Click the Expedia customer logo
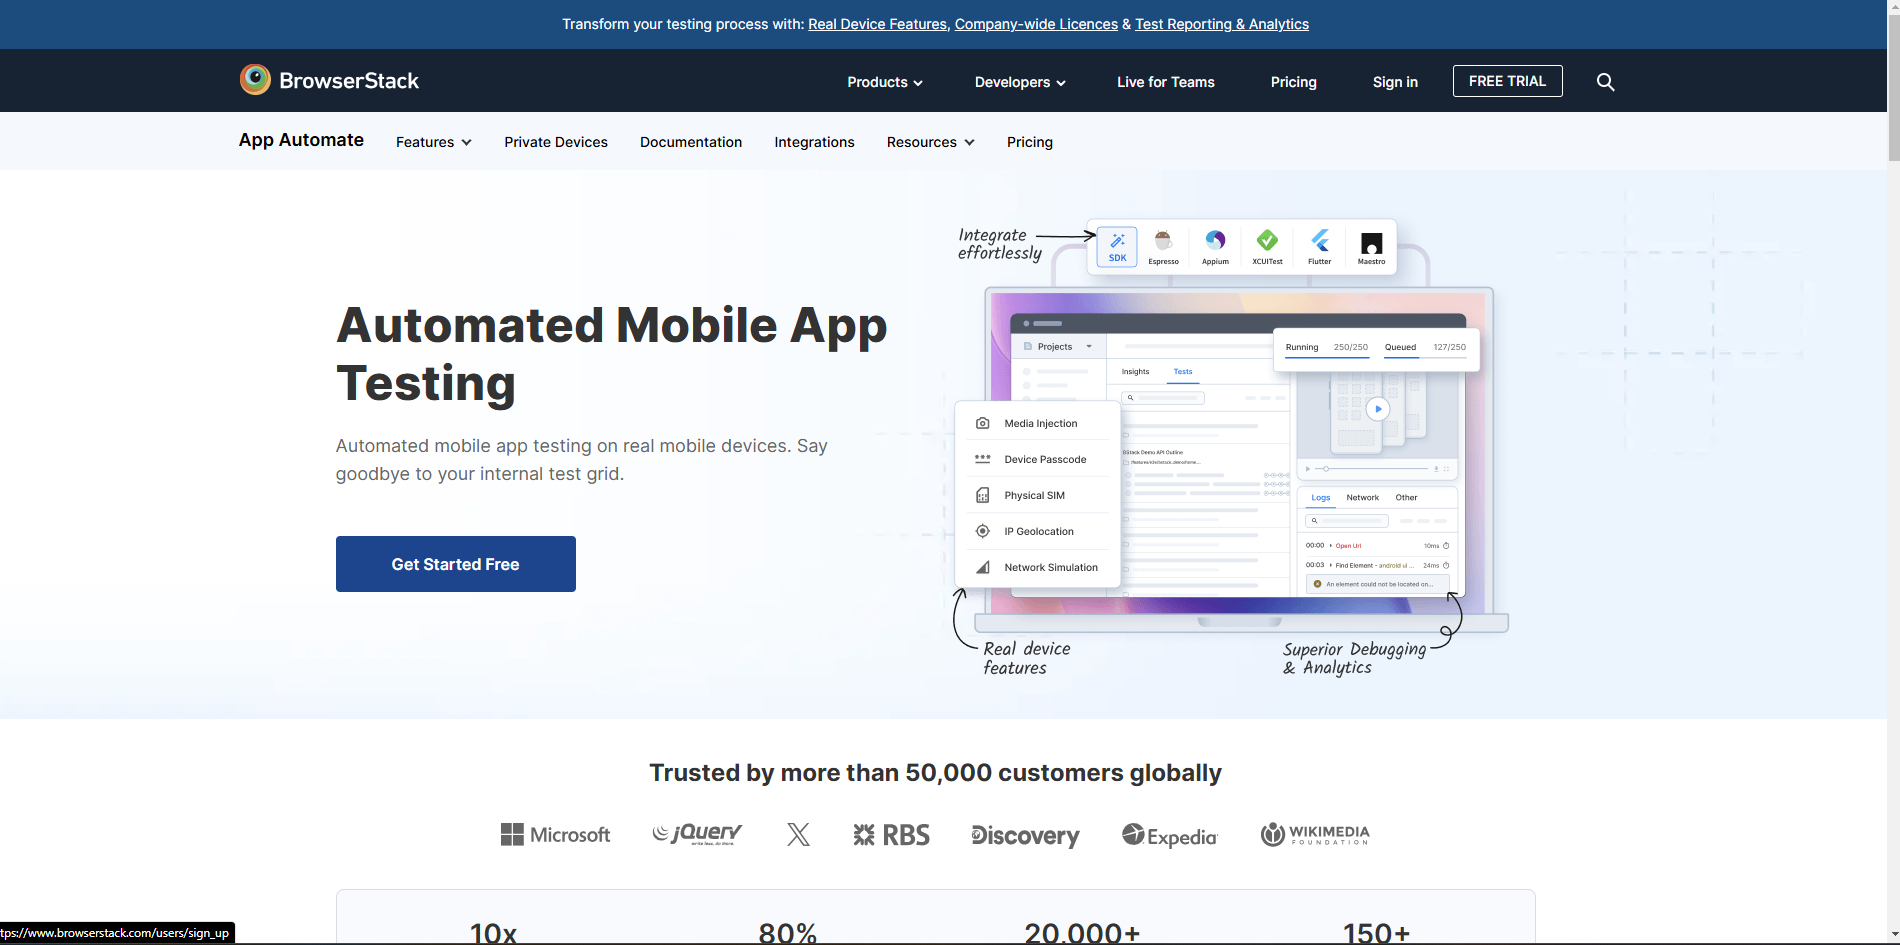Screen dimensions: 1900x945 pyautogui.click(x=1169, y=835)
